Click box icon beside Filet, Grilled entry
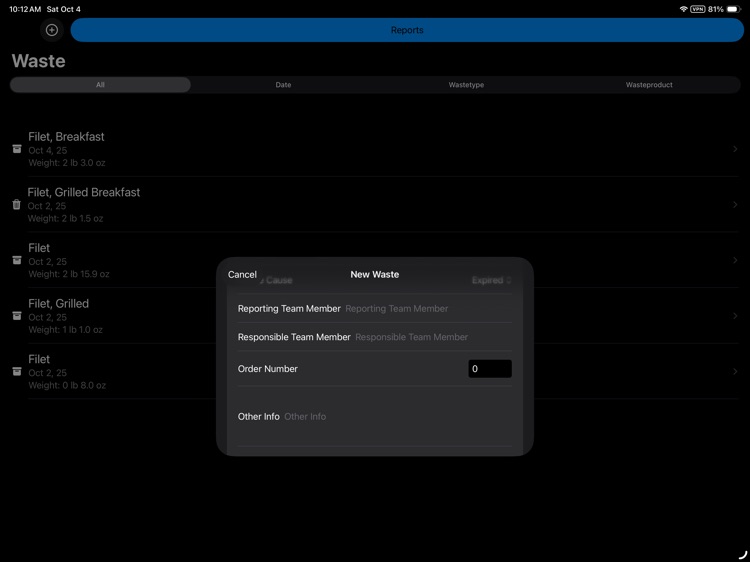 click(x=17, y=316)
